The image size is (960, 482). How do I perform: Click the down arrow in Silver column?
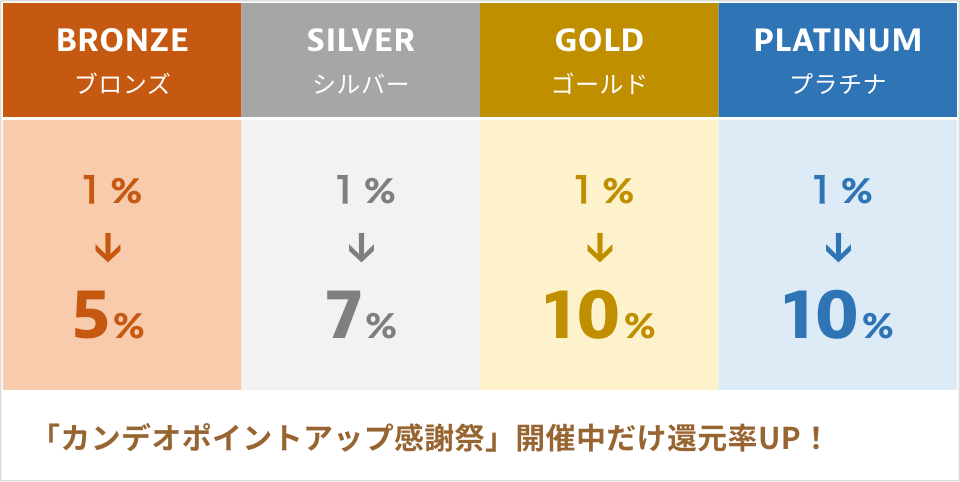(x=360, y=248)
